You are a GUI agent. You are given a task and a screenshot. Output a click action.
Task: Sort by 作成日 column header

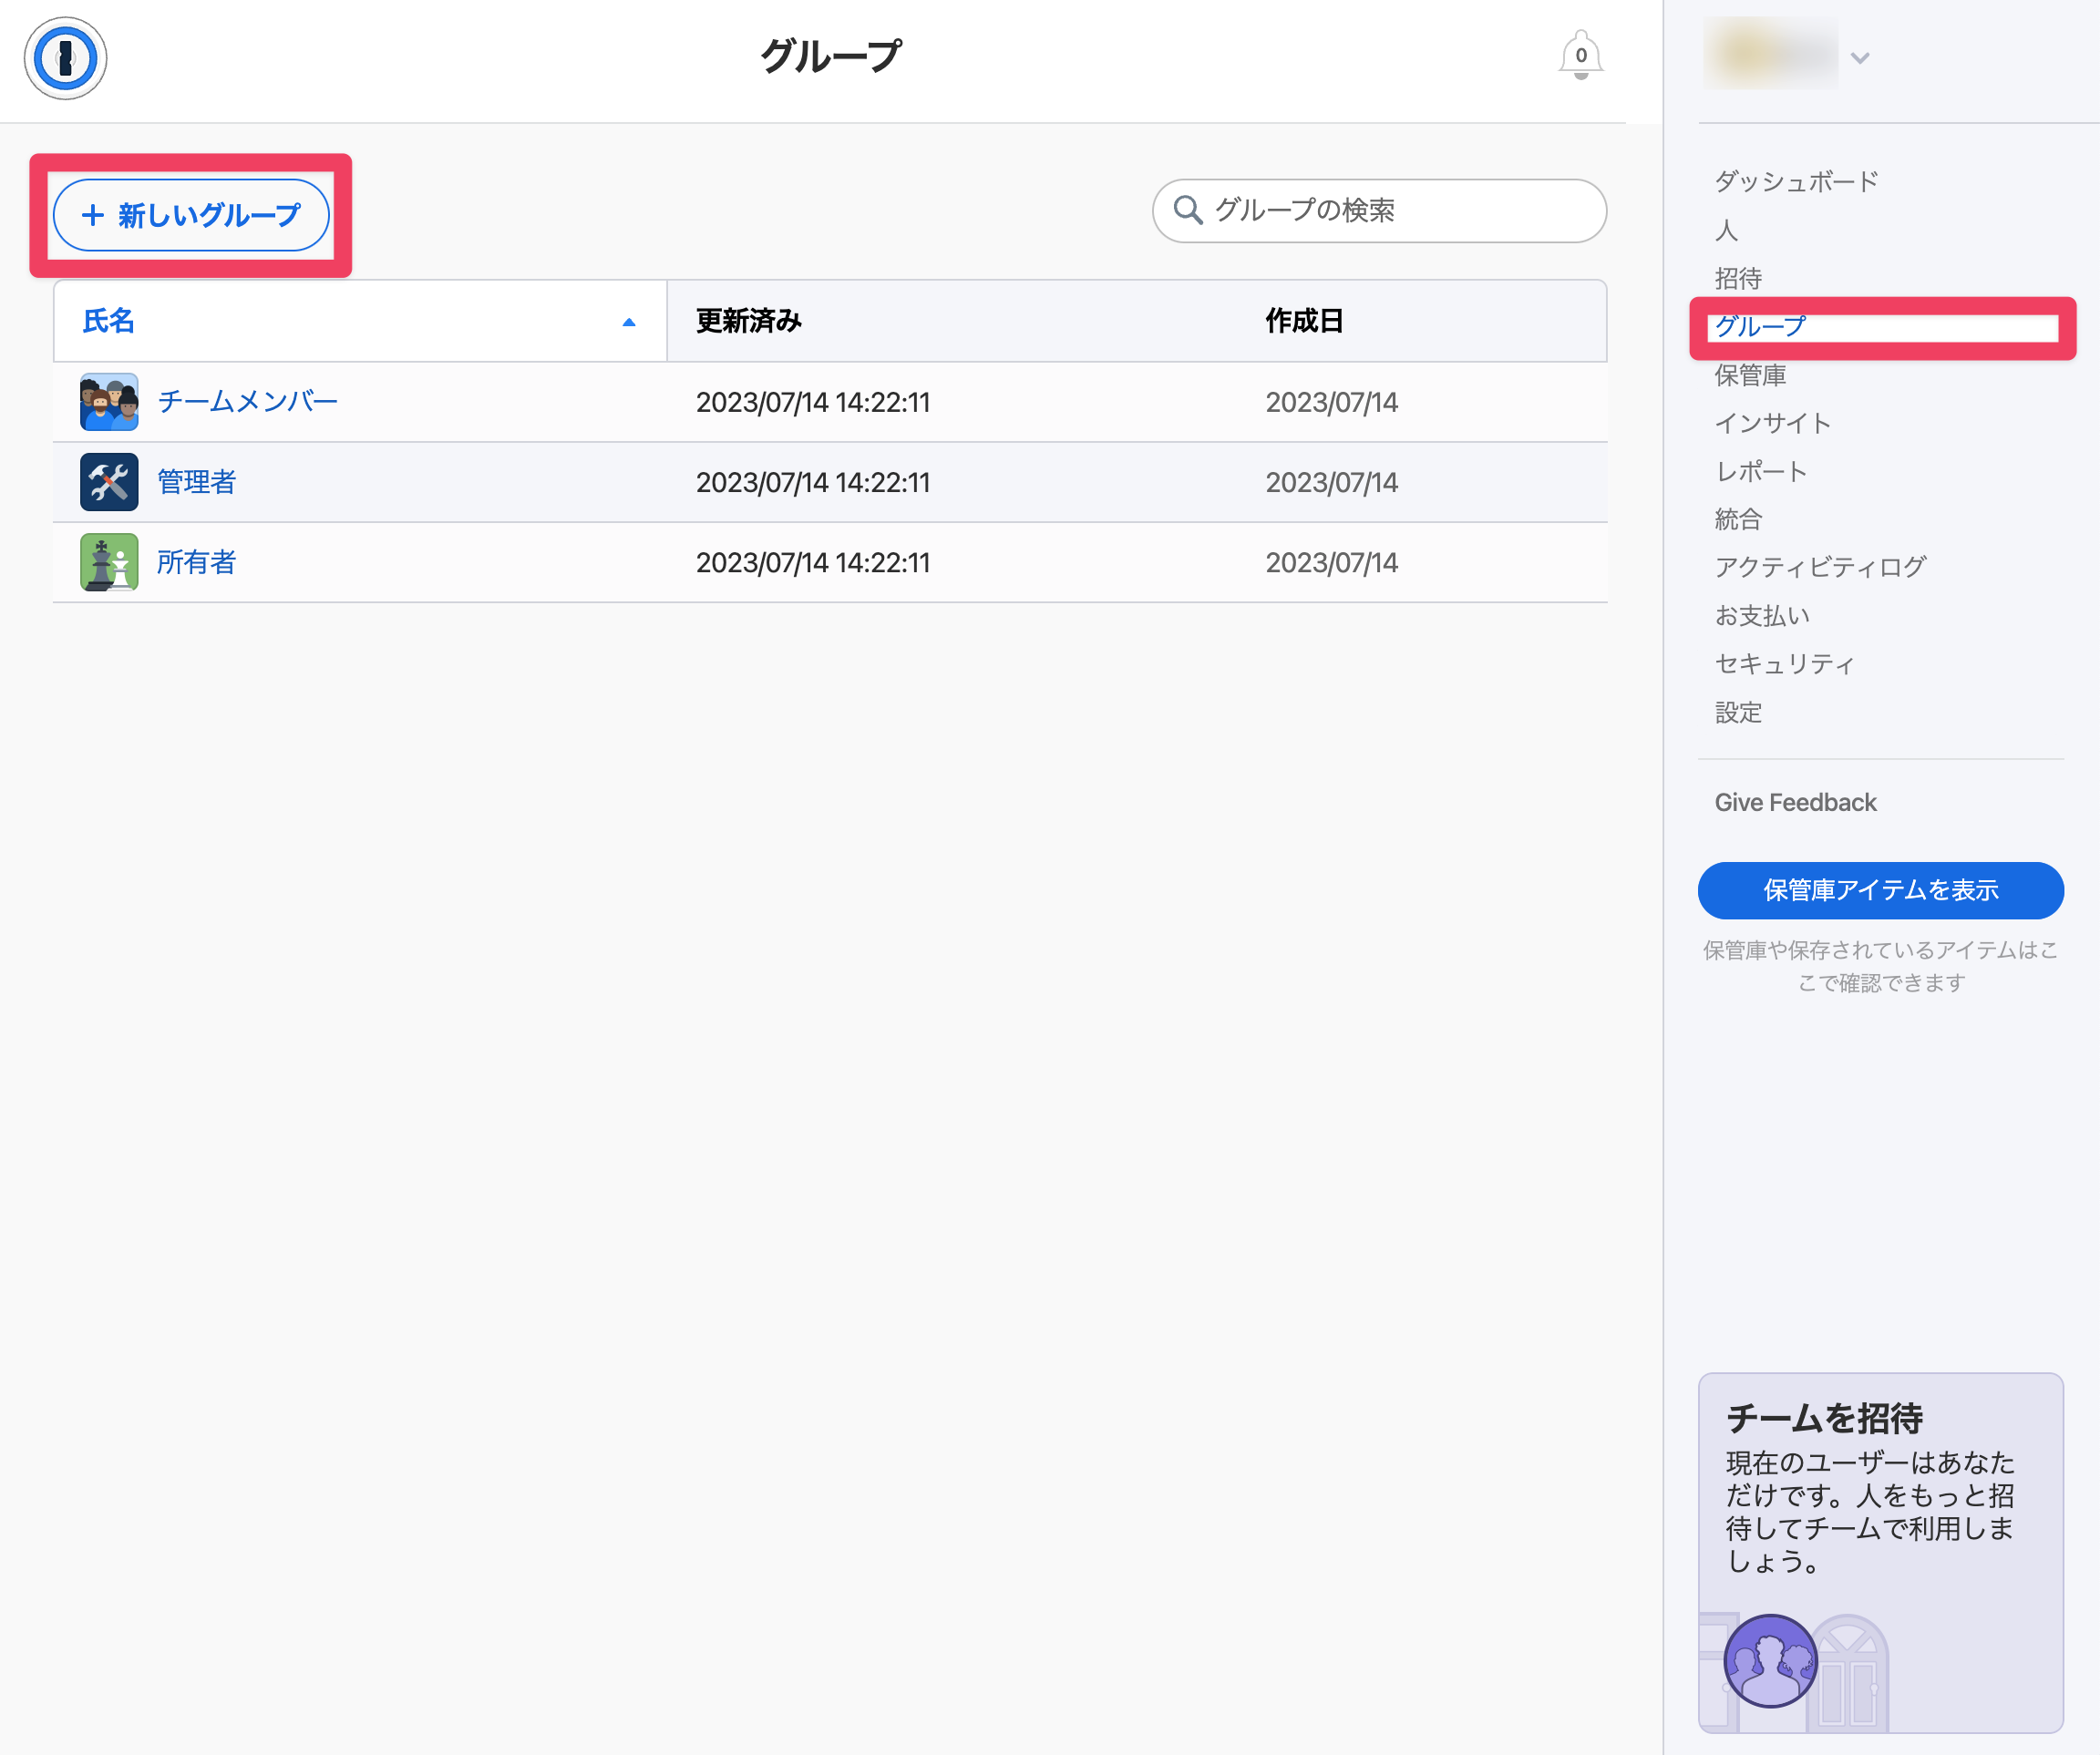coord(1304,321)
